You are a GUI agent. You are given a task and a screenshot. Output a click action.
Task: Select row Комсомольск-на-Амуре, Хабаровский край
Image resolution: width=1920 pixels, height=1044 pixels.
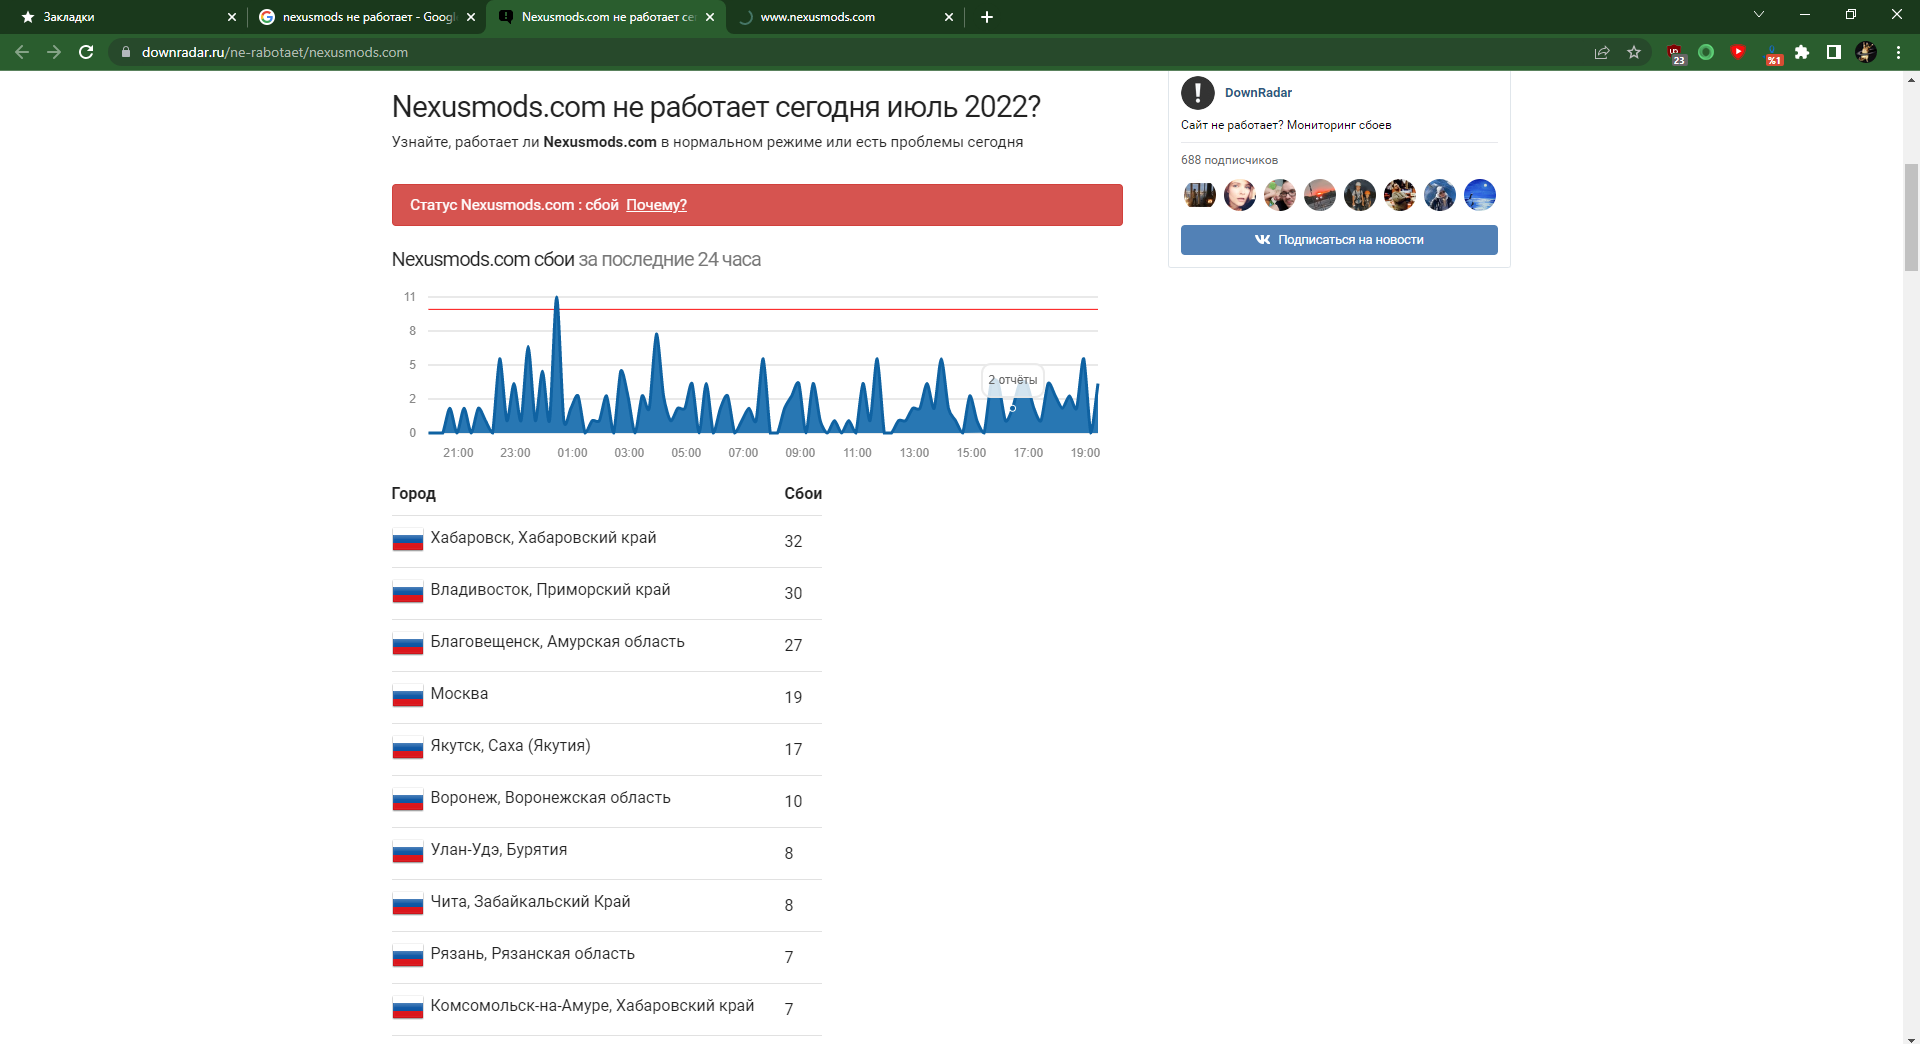point(607,1009)
